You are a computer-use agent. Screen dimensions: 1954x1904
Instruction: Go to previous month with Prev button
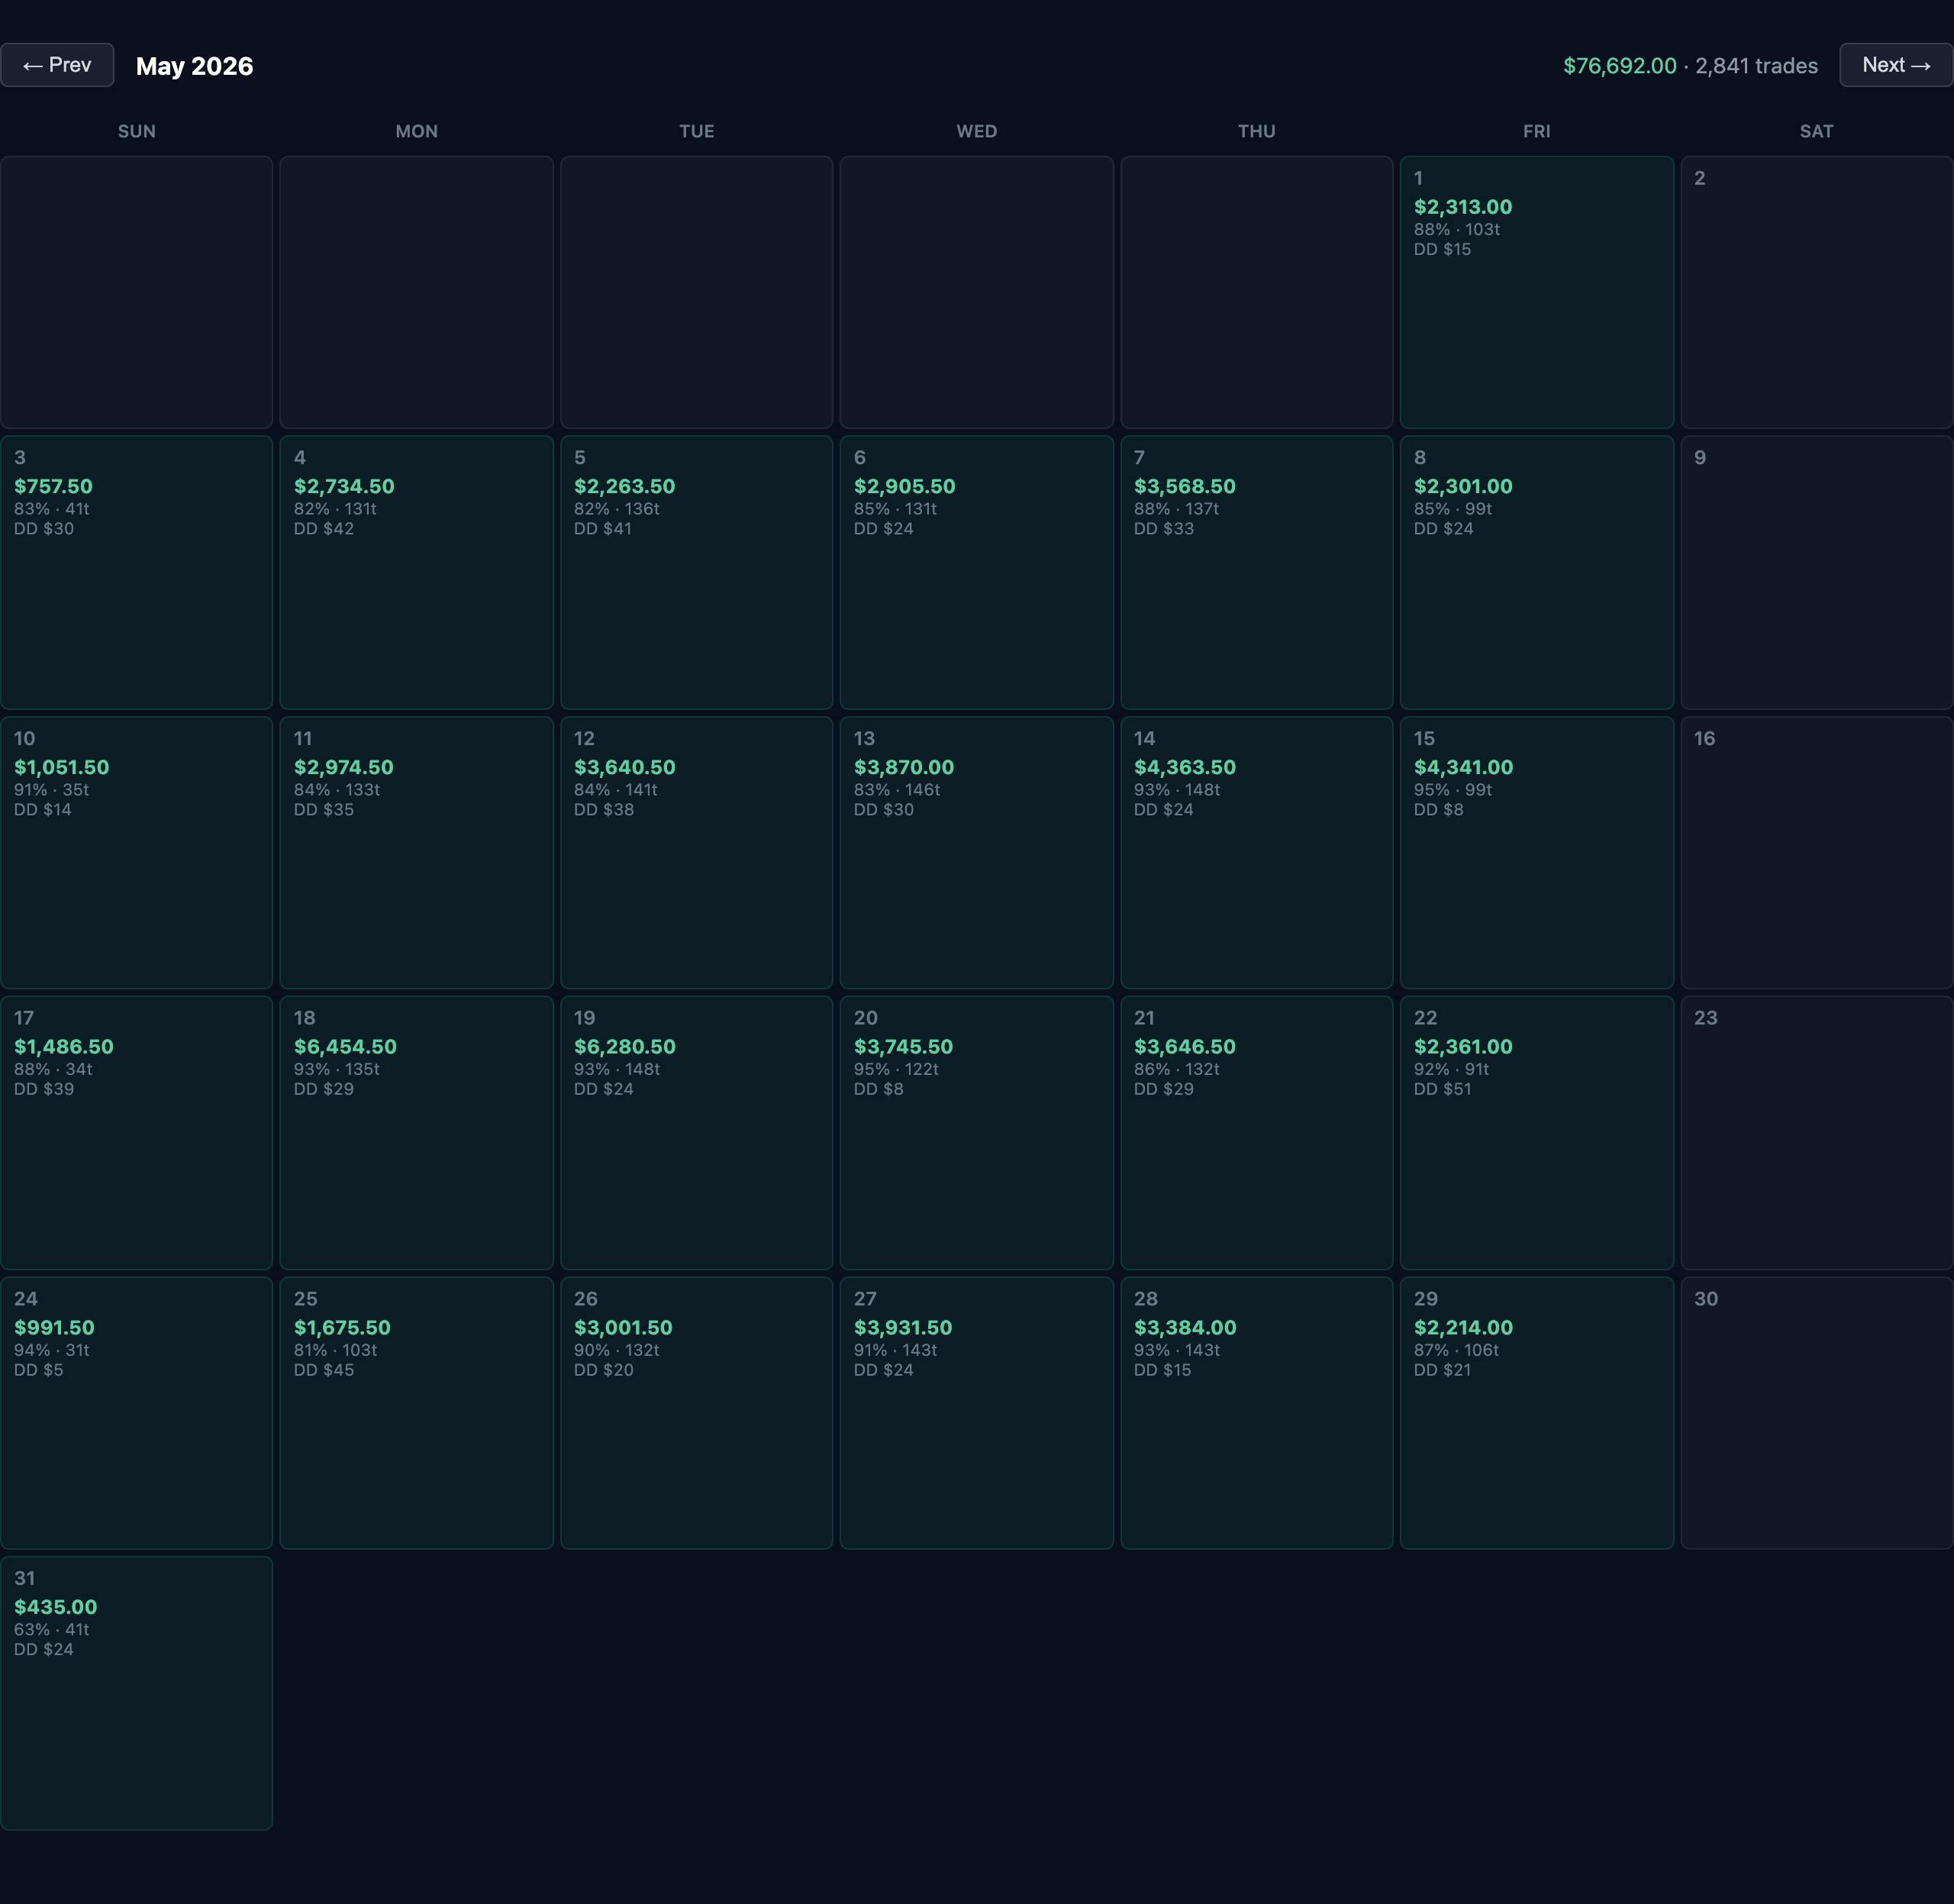pos(57,65)
